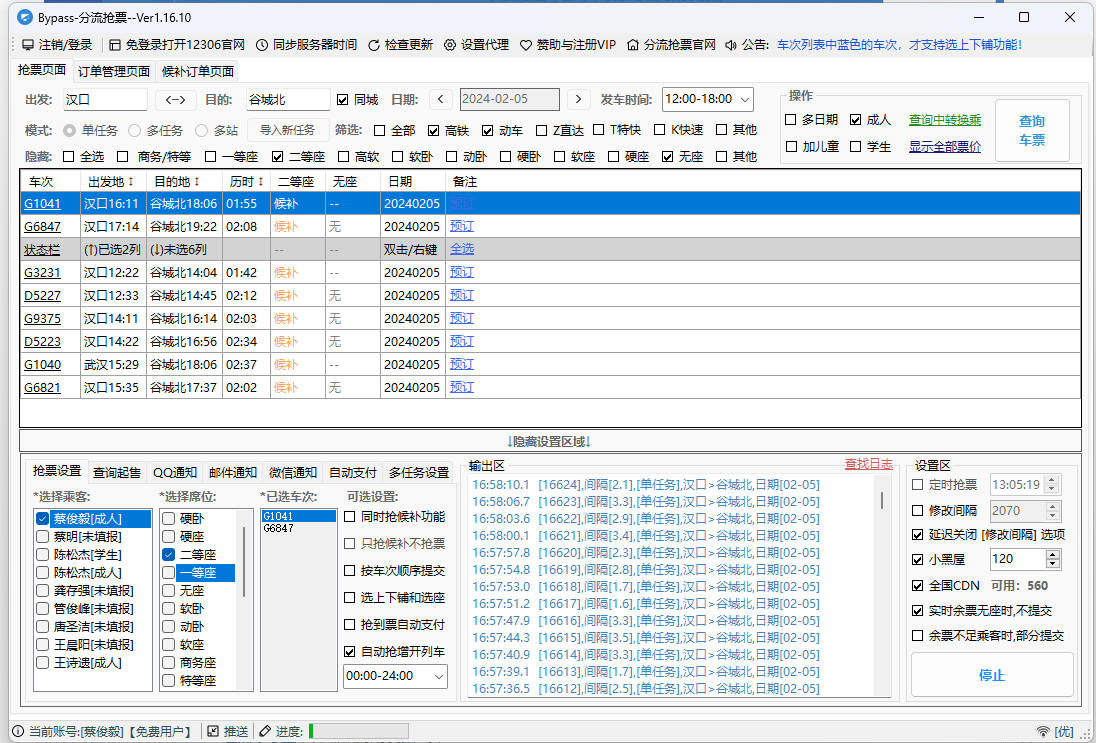The image size is (1096, 743).
Task: Go to previous date with left arrow
Action: [440, 99]
